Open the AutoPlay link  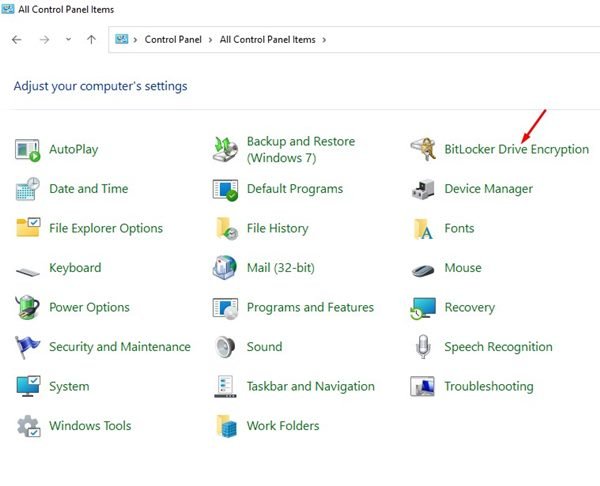click(x=73, y=149)
